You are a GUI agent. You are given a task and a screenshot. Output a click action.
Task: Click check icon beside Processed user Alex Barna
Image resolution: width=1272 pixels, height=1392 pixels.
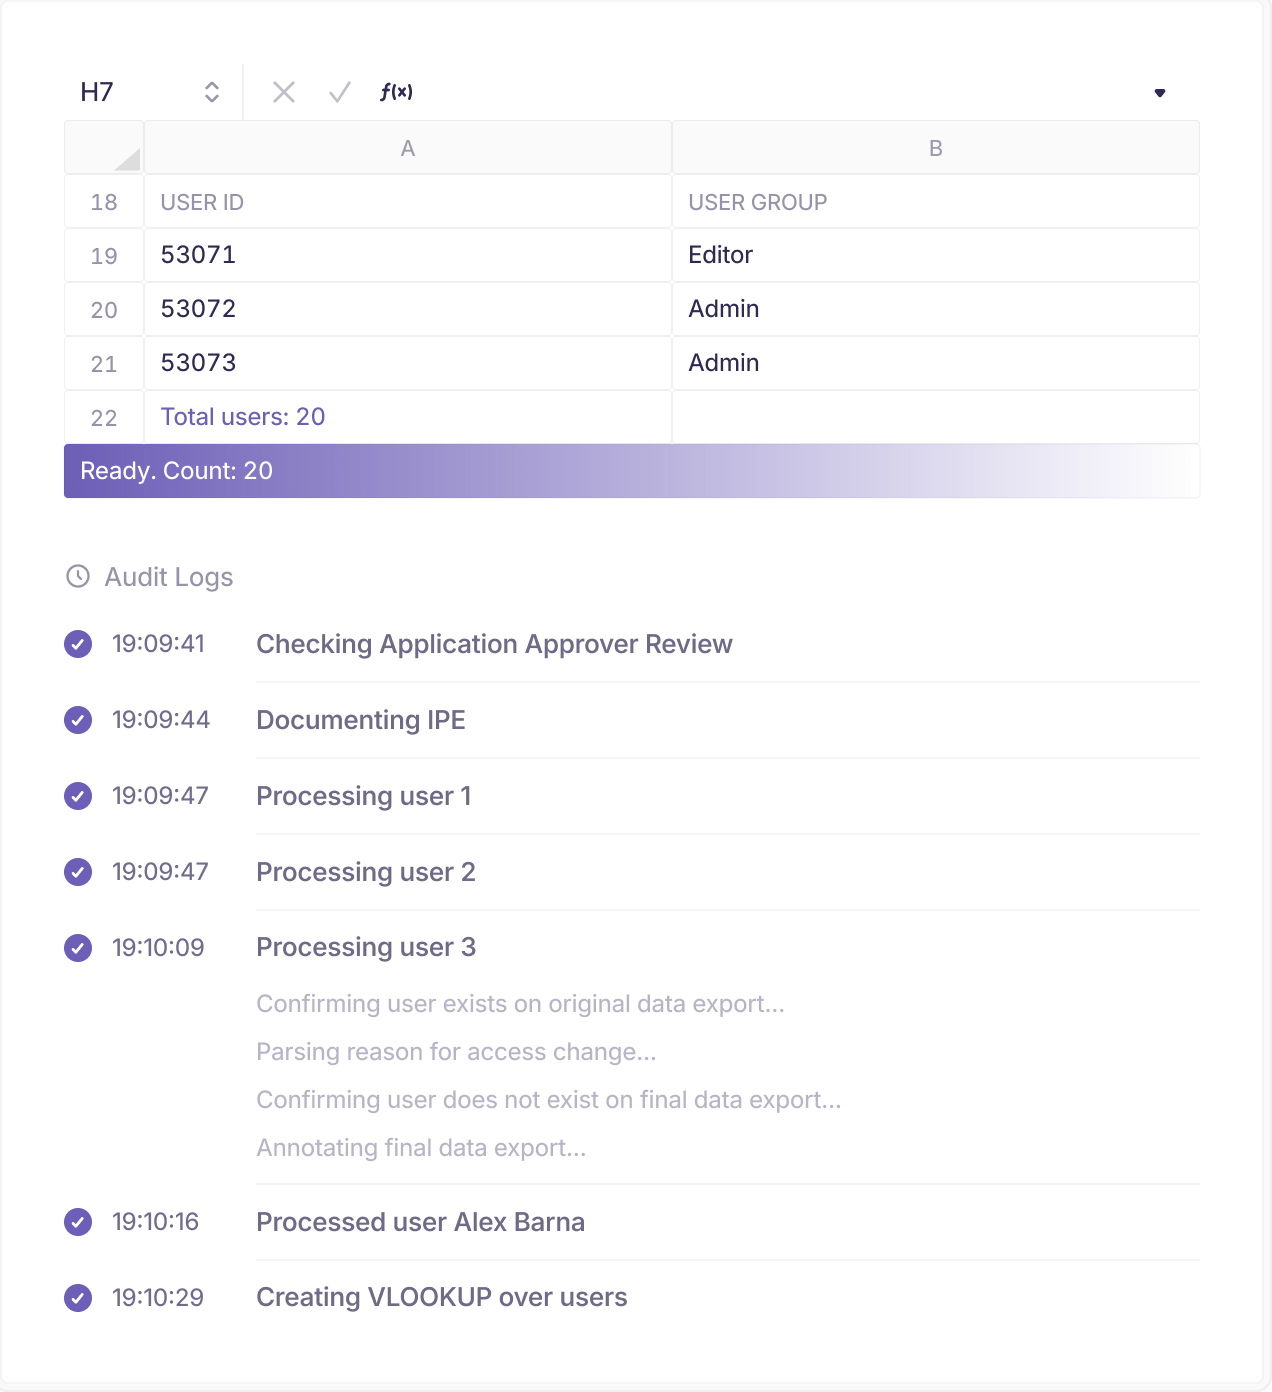pos(78,1222)
